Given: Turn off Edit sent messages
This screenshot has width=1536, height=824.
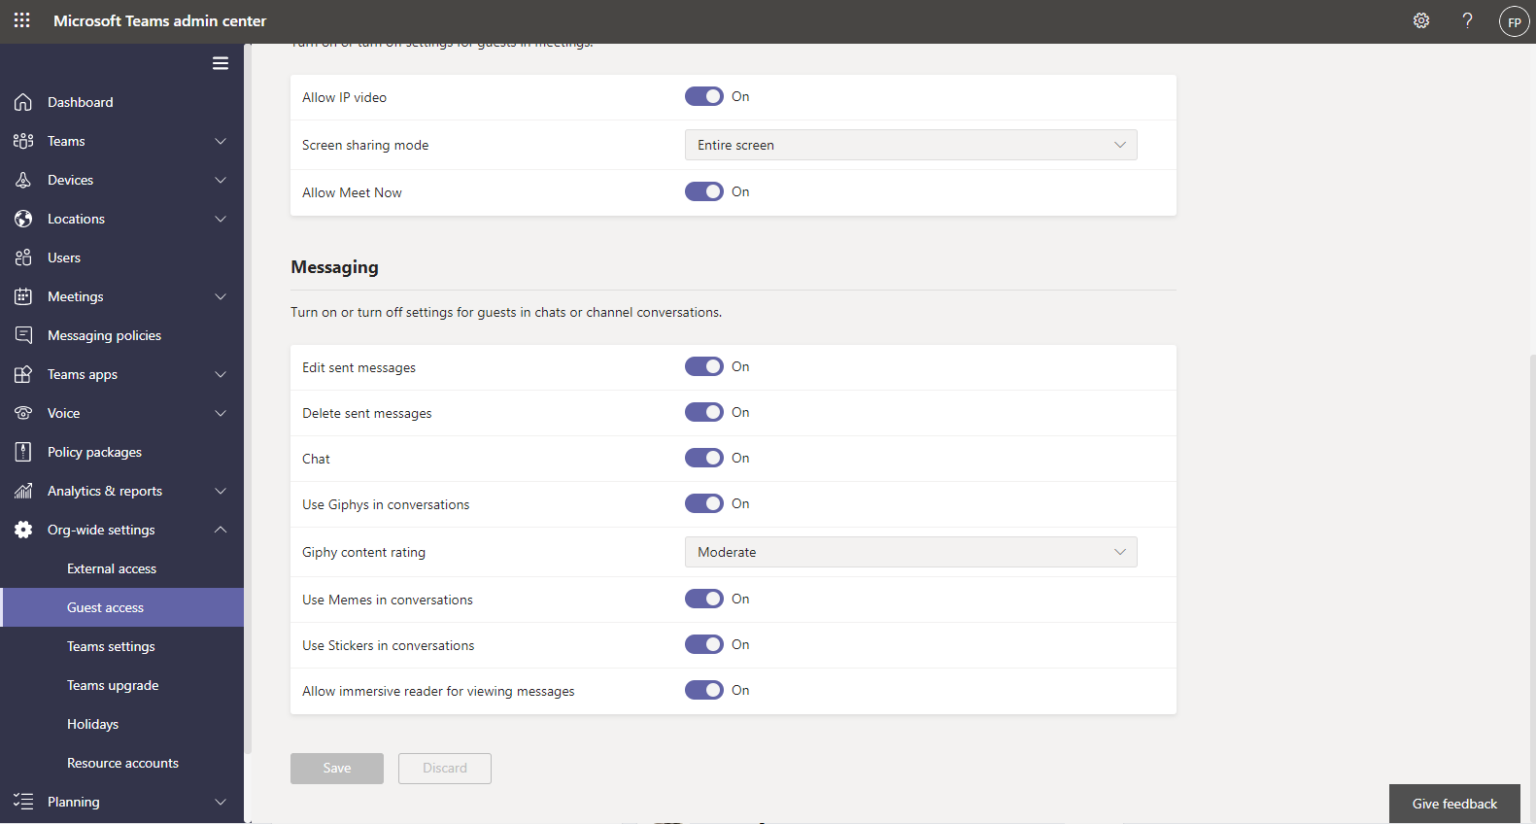Looking at the screenshot, I should (704, 366).
